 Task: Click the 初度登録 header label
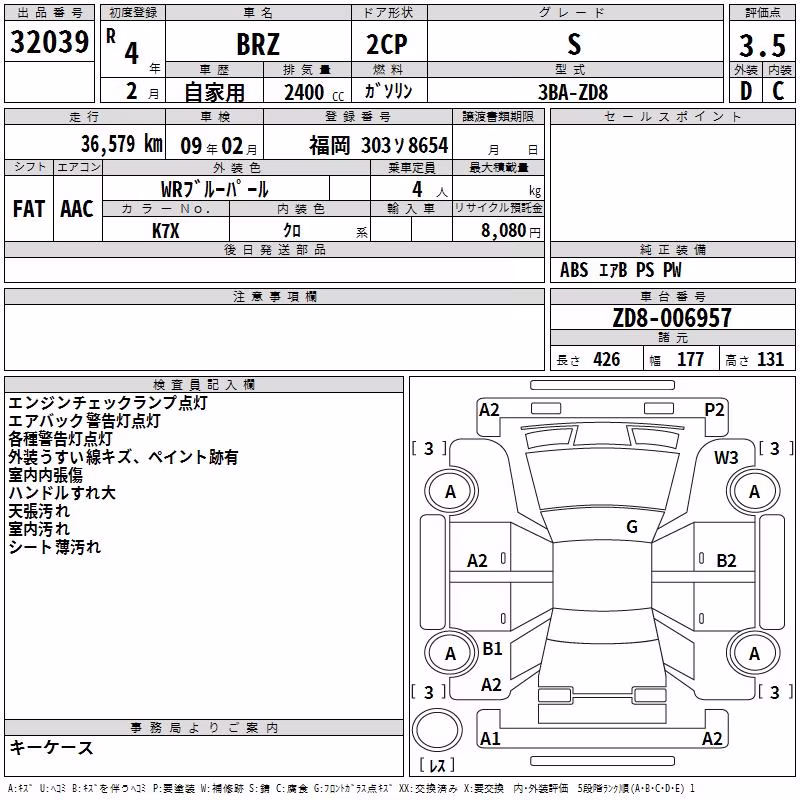point(133,13)
